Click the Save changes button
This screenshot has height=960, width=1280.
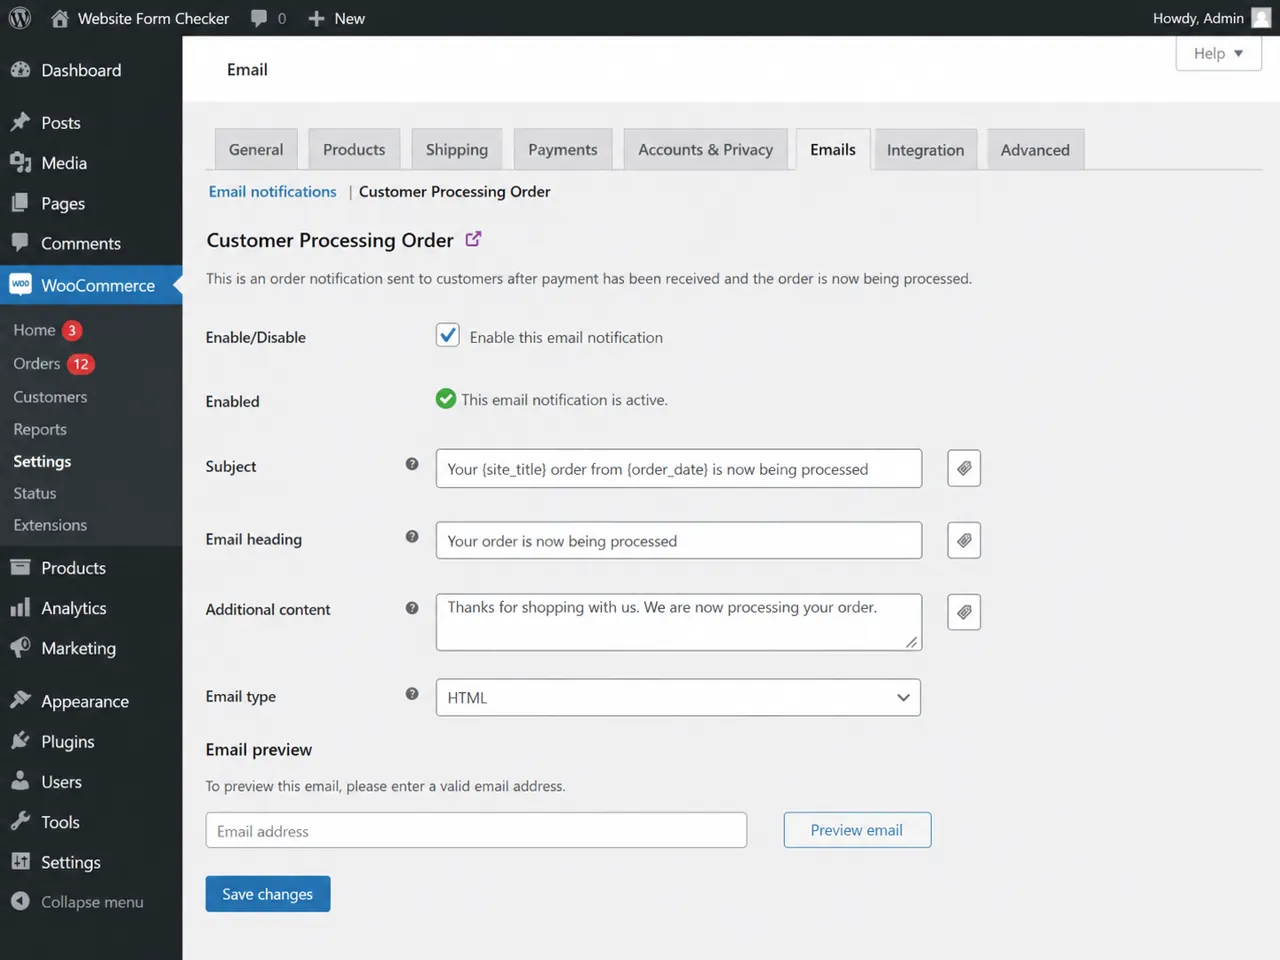(x=268, y=894)
